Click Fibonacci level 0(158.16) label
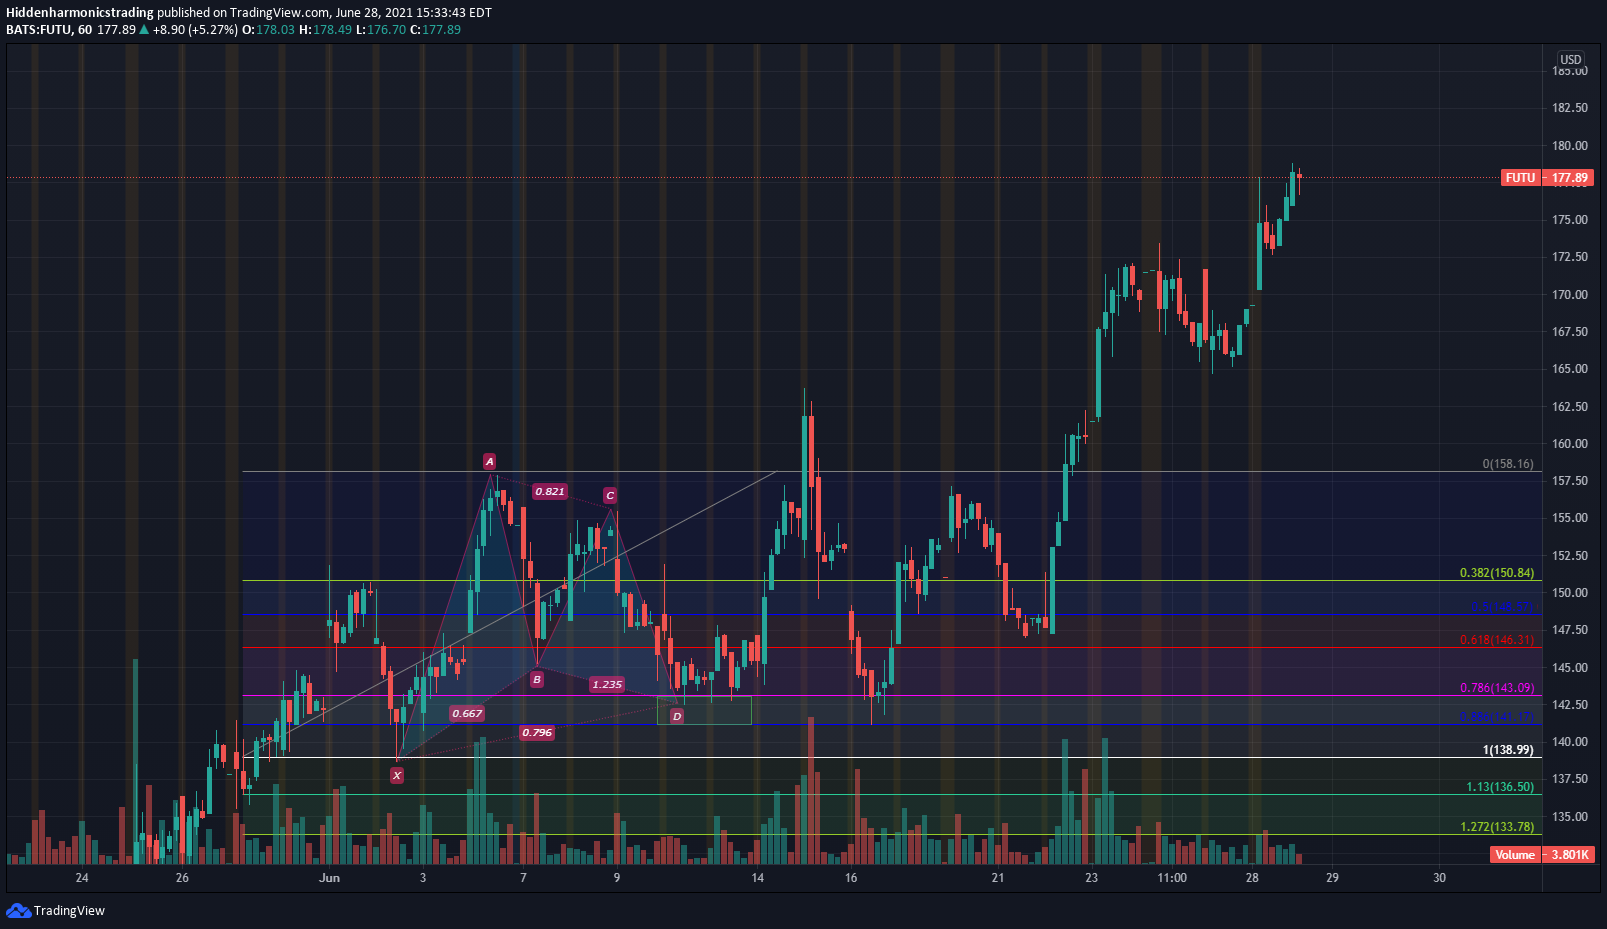 pos(1508,464)
